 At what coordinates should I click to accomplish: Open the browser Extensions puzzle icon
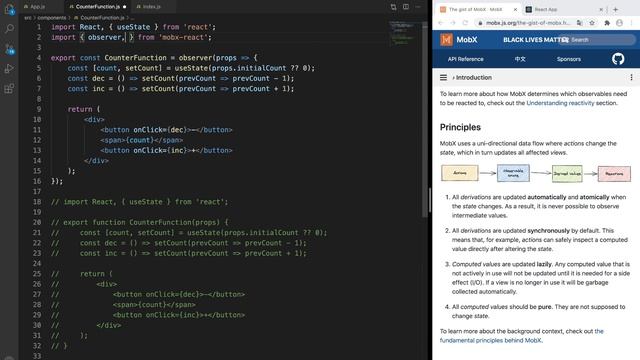[x=607, y=23]
